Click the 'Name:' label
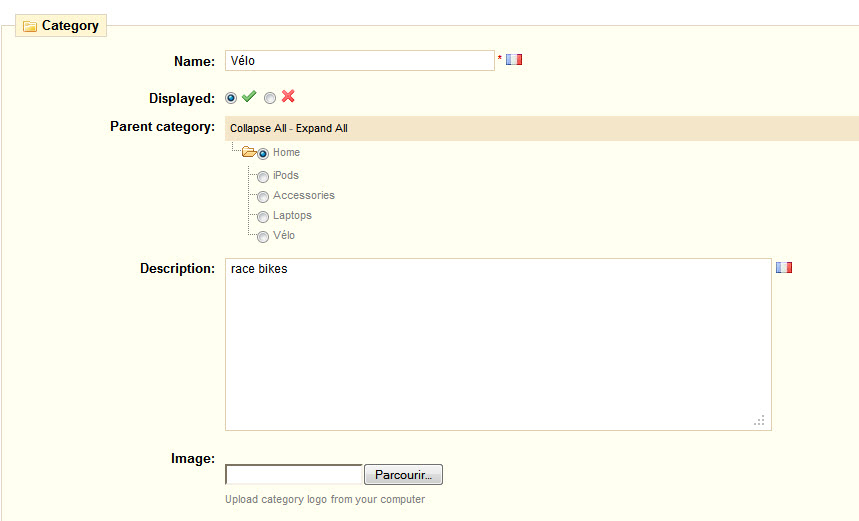This screenshot has width=859, height=521. (x=194, y=61)
